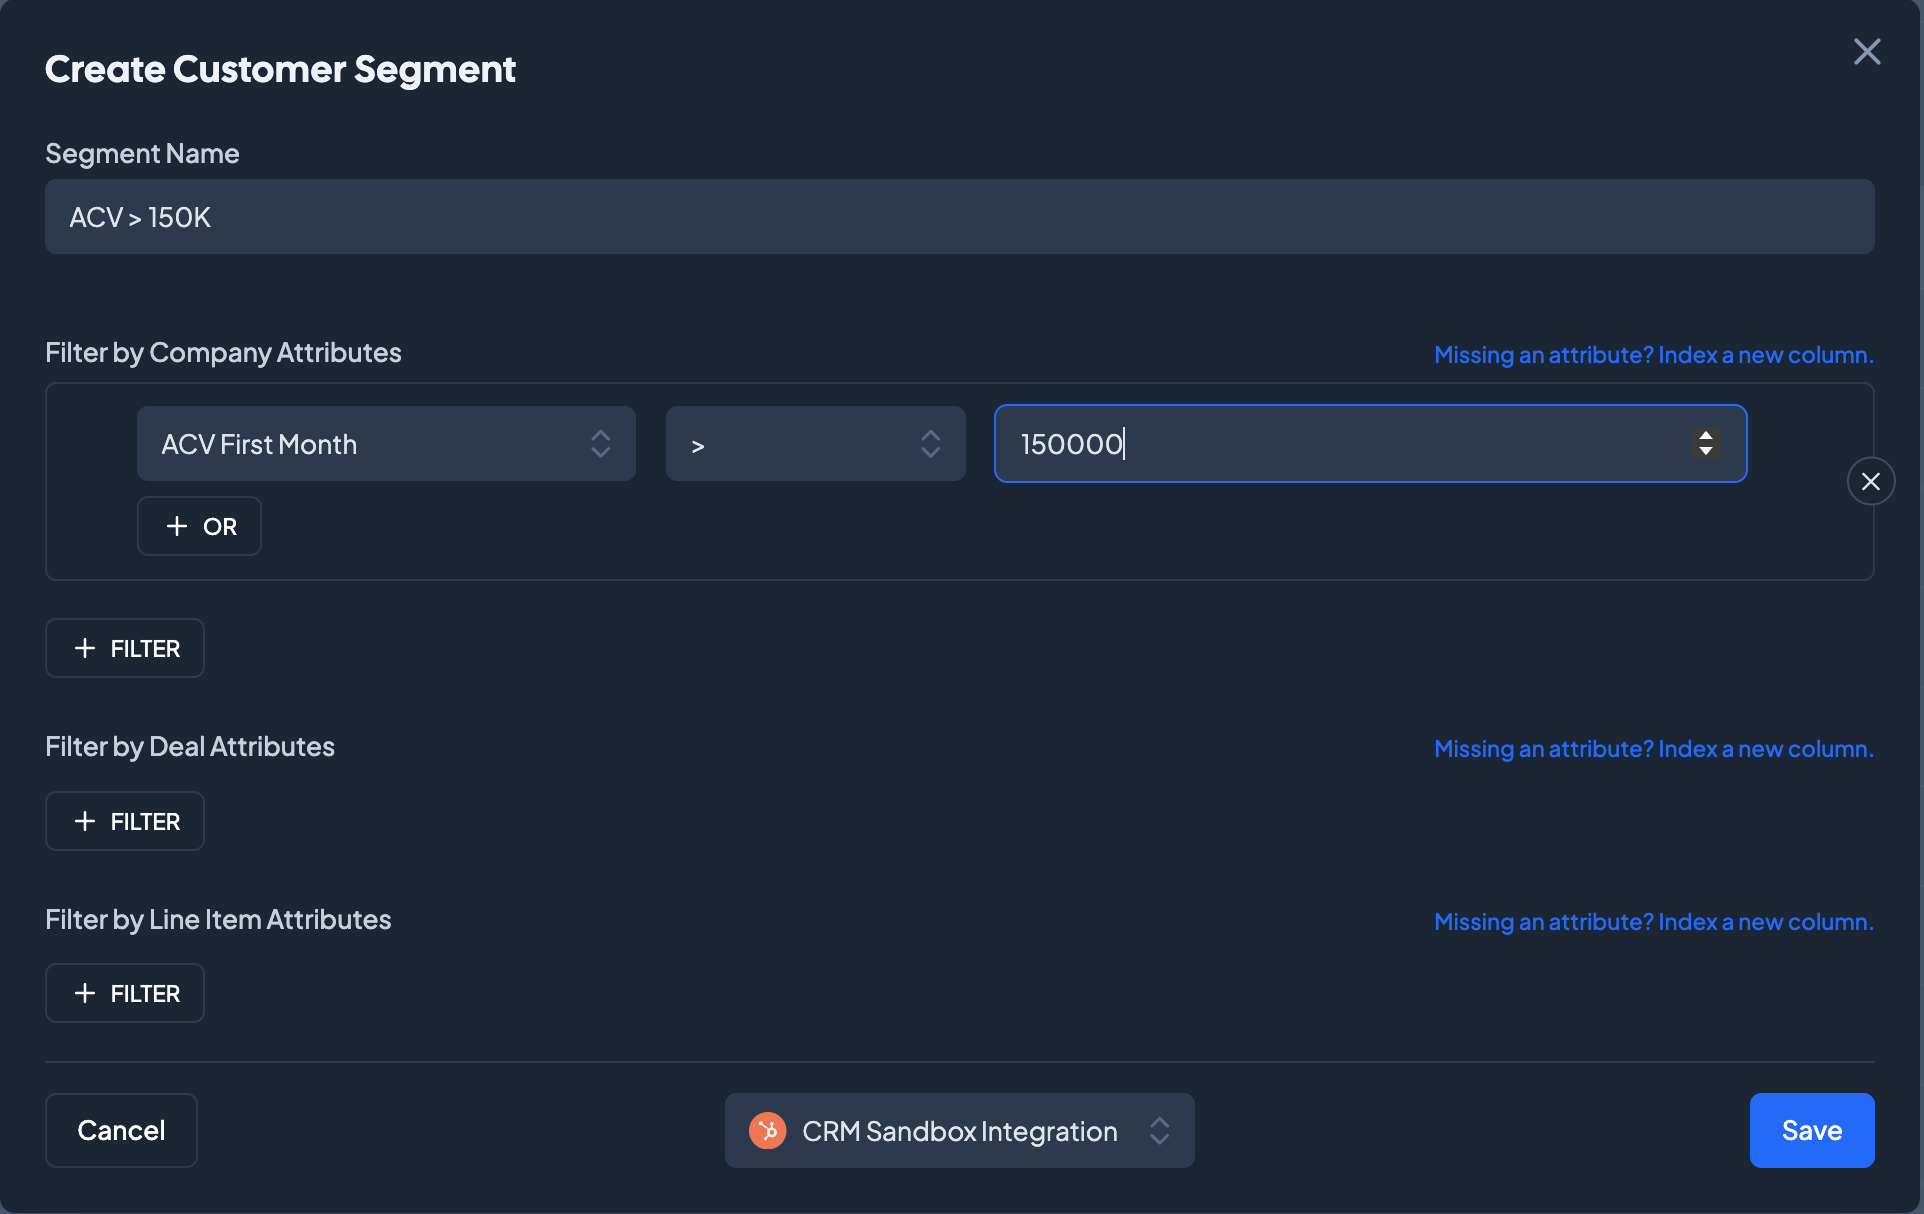Viewport: 1924px width, 1214px height.
Task: Click the HubSpot icon in integration selector
Action: (x=767, y=1131)
